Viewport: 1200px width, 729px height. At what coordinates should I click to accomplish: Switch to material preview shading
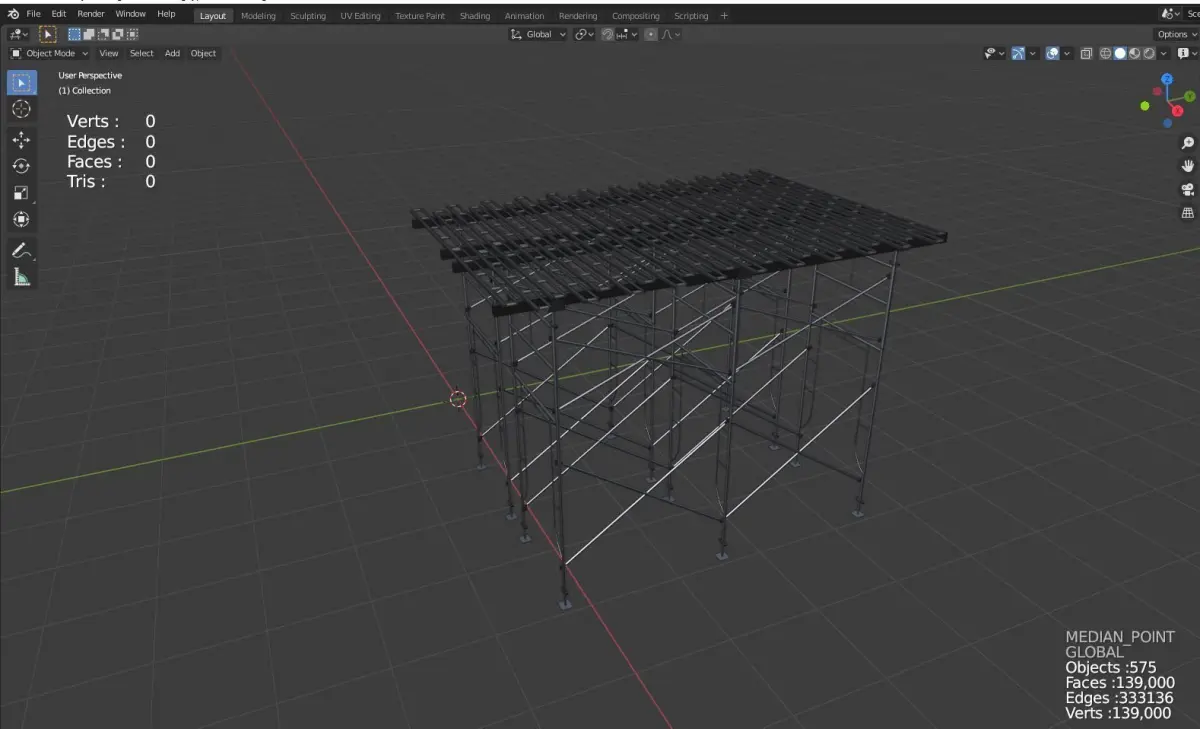pos(1135,53)
